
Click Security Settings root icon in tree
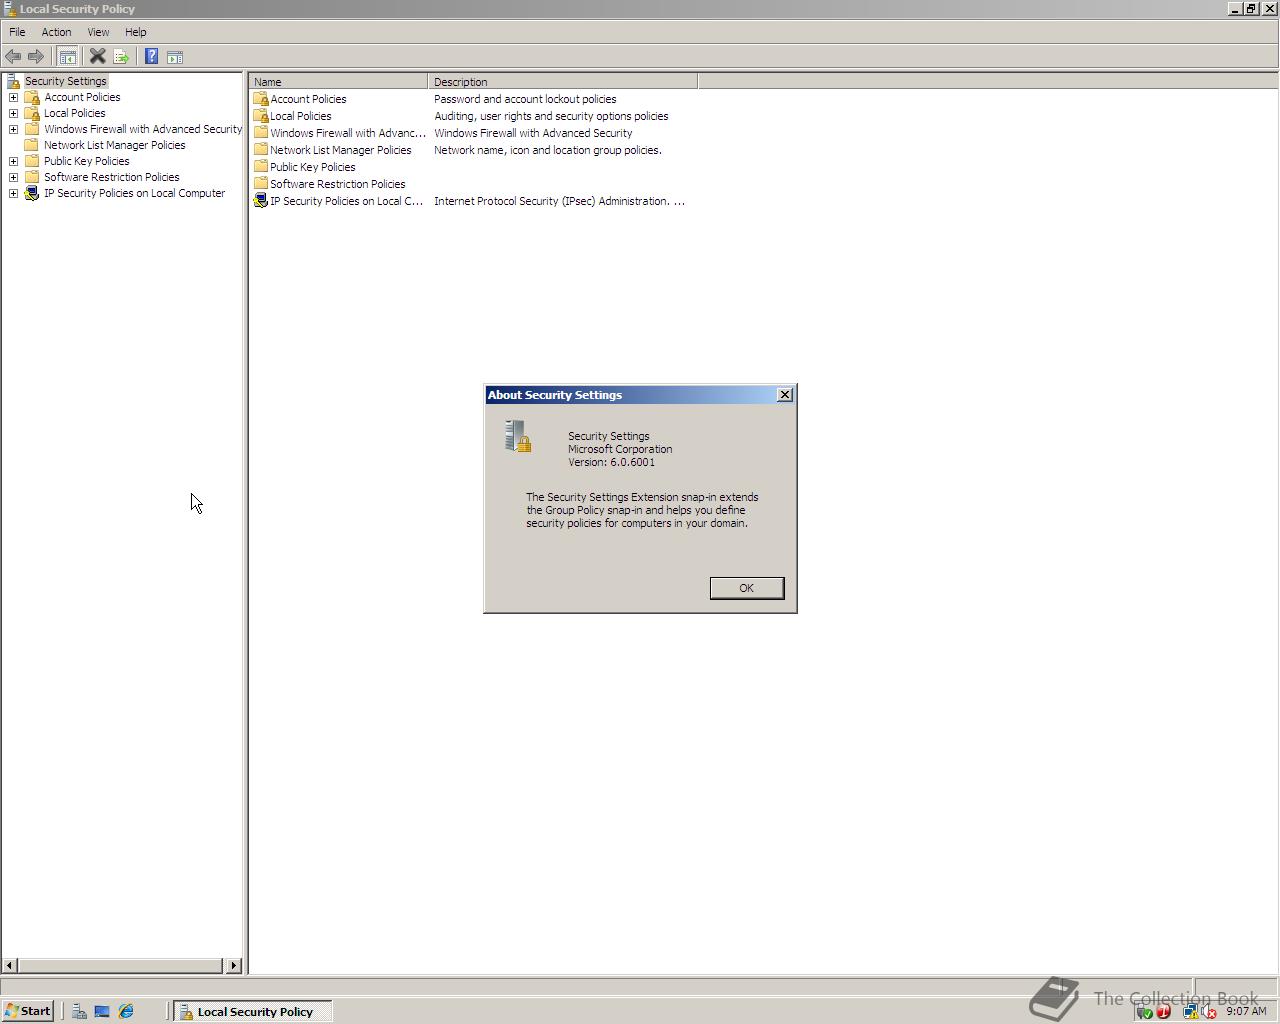pyautogui.click(x=13, y=81)
